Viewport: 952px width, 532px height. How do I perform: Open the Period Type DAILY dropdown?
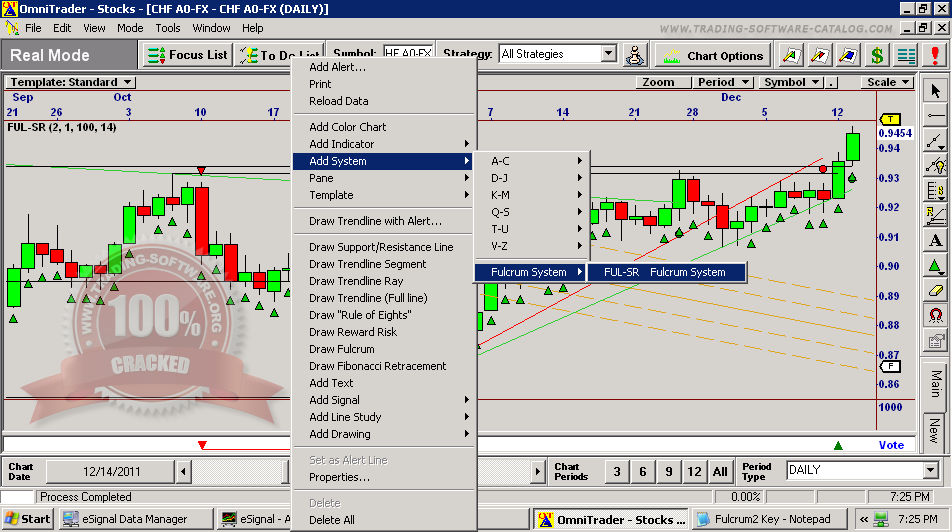(929, 471)
